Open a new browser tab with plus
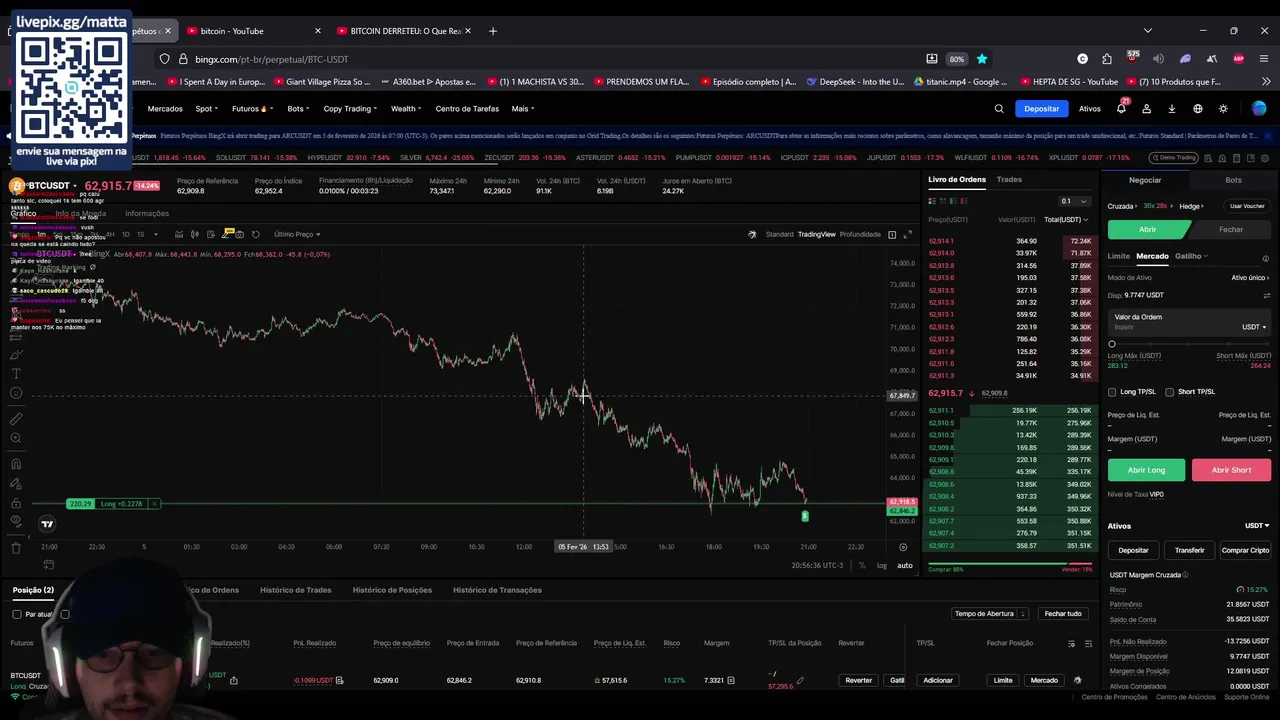The image size is (1280, 720). (x=492, y=31)
